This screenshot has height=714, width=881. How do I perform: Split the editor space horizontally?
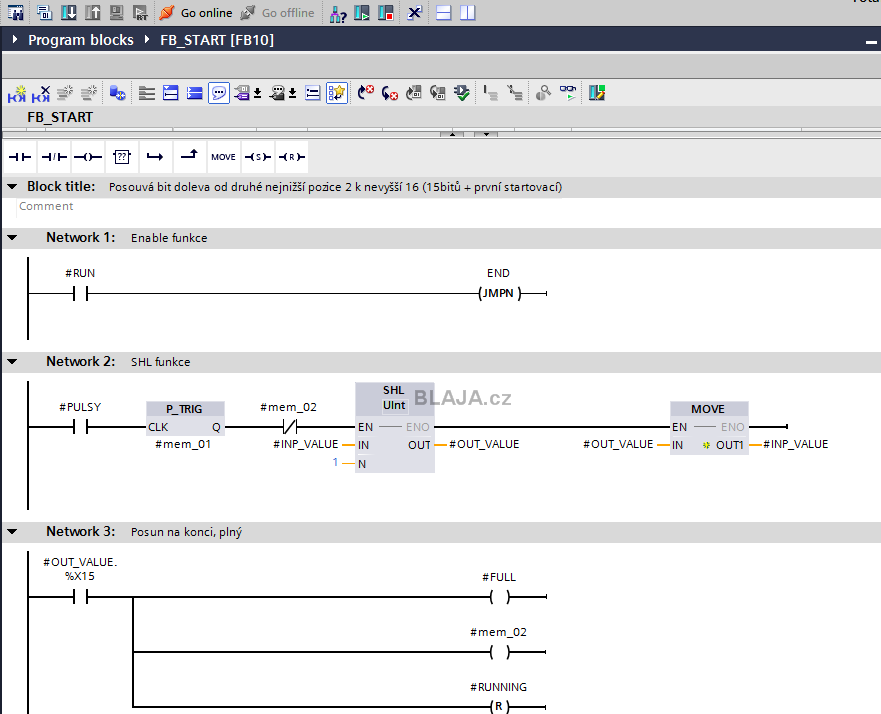[x=444, y=12]
